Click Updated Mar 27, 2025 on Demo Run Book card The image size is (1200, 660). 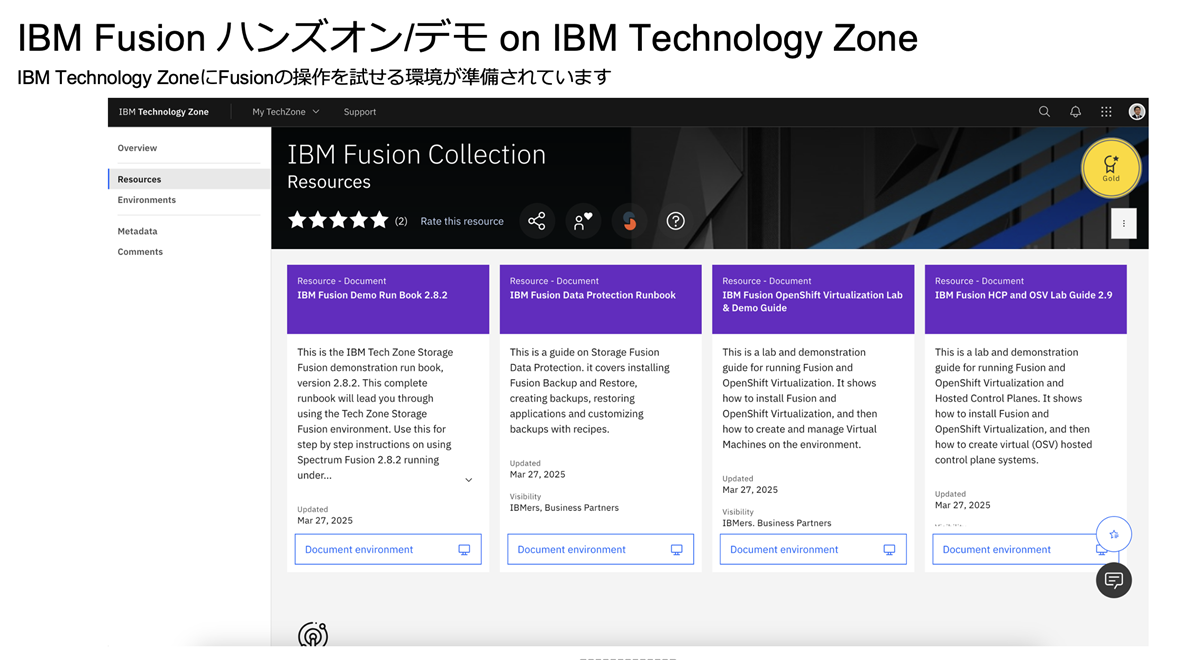coord(325,515)
